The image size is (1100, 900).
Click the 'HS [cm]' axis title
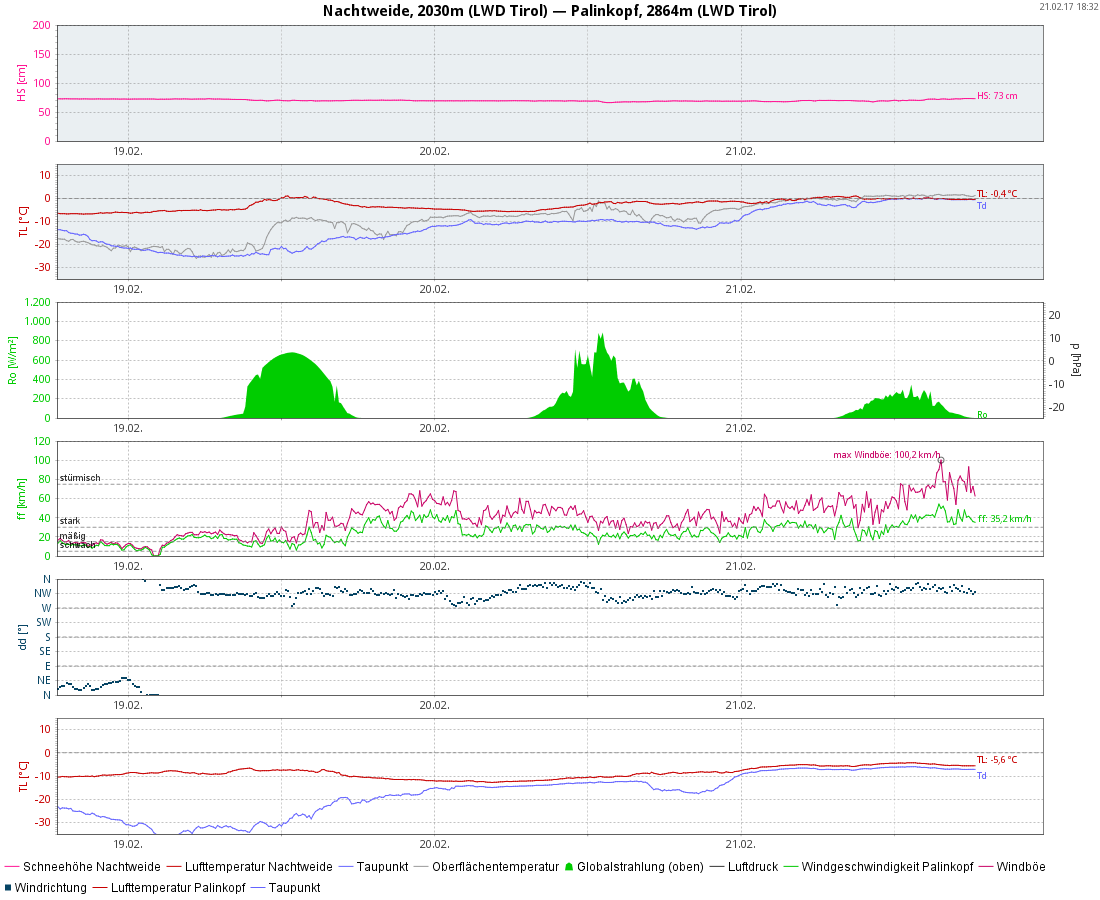22,83
